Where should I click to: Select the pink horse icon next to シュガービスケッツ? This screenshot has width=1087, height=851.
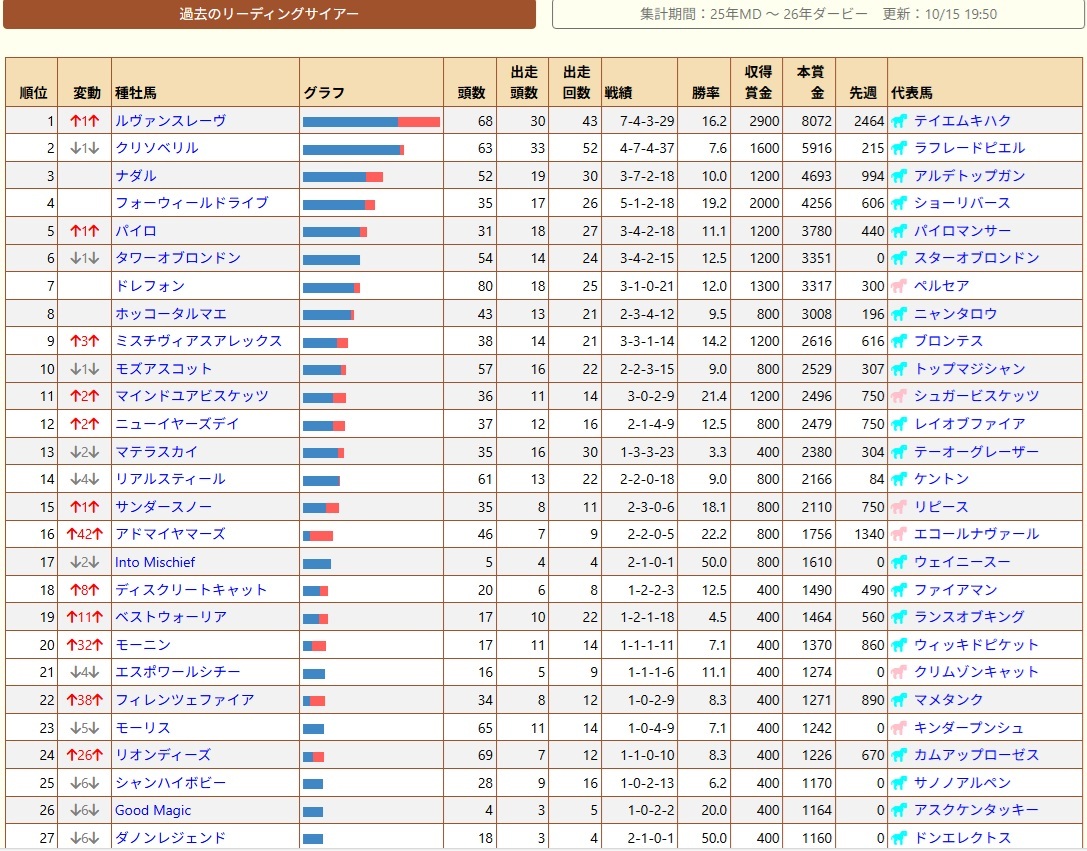point(899,396)
